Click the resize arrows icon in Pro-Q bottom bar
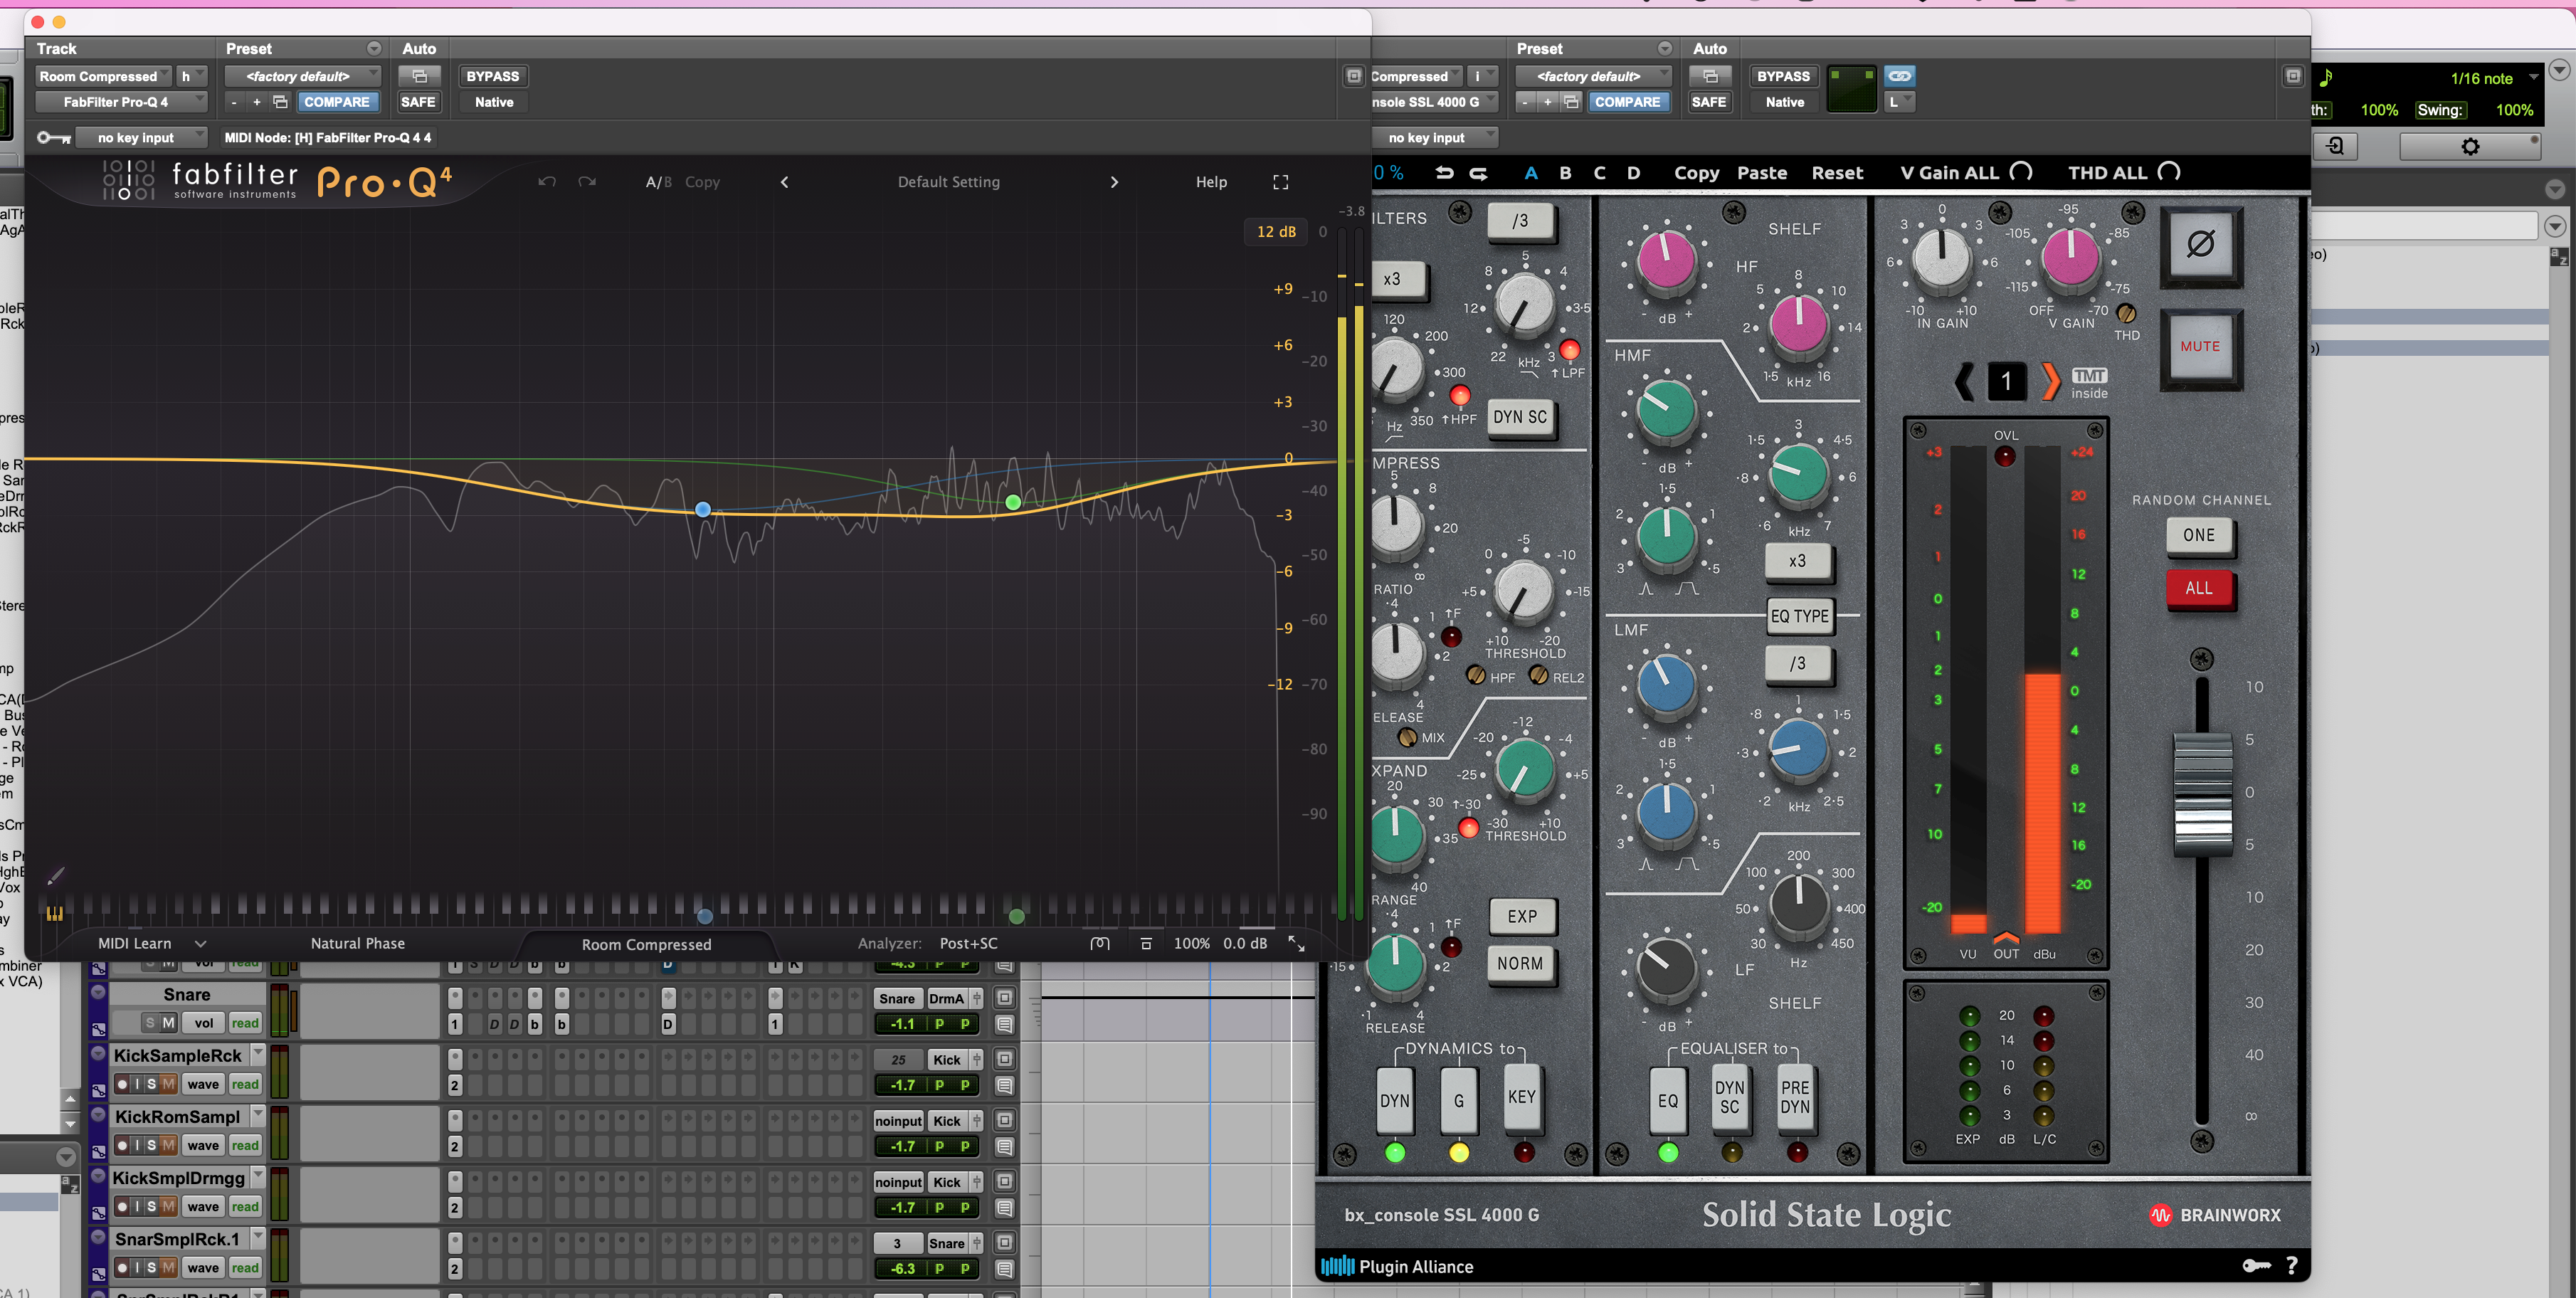 point(1296,943)
